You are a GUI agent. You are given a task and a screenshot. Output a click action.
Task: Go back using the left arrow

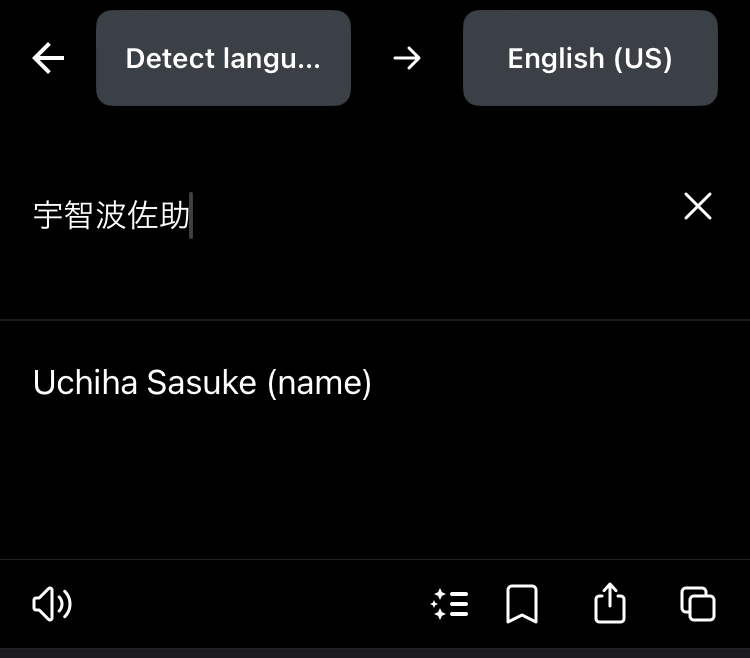pos(48,58)
